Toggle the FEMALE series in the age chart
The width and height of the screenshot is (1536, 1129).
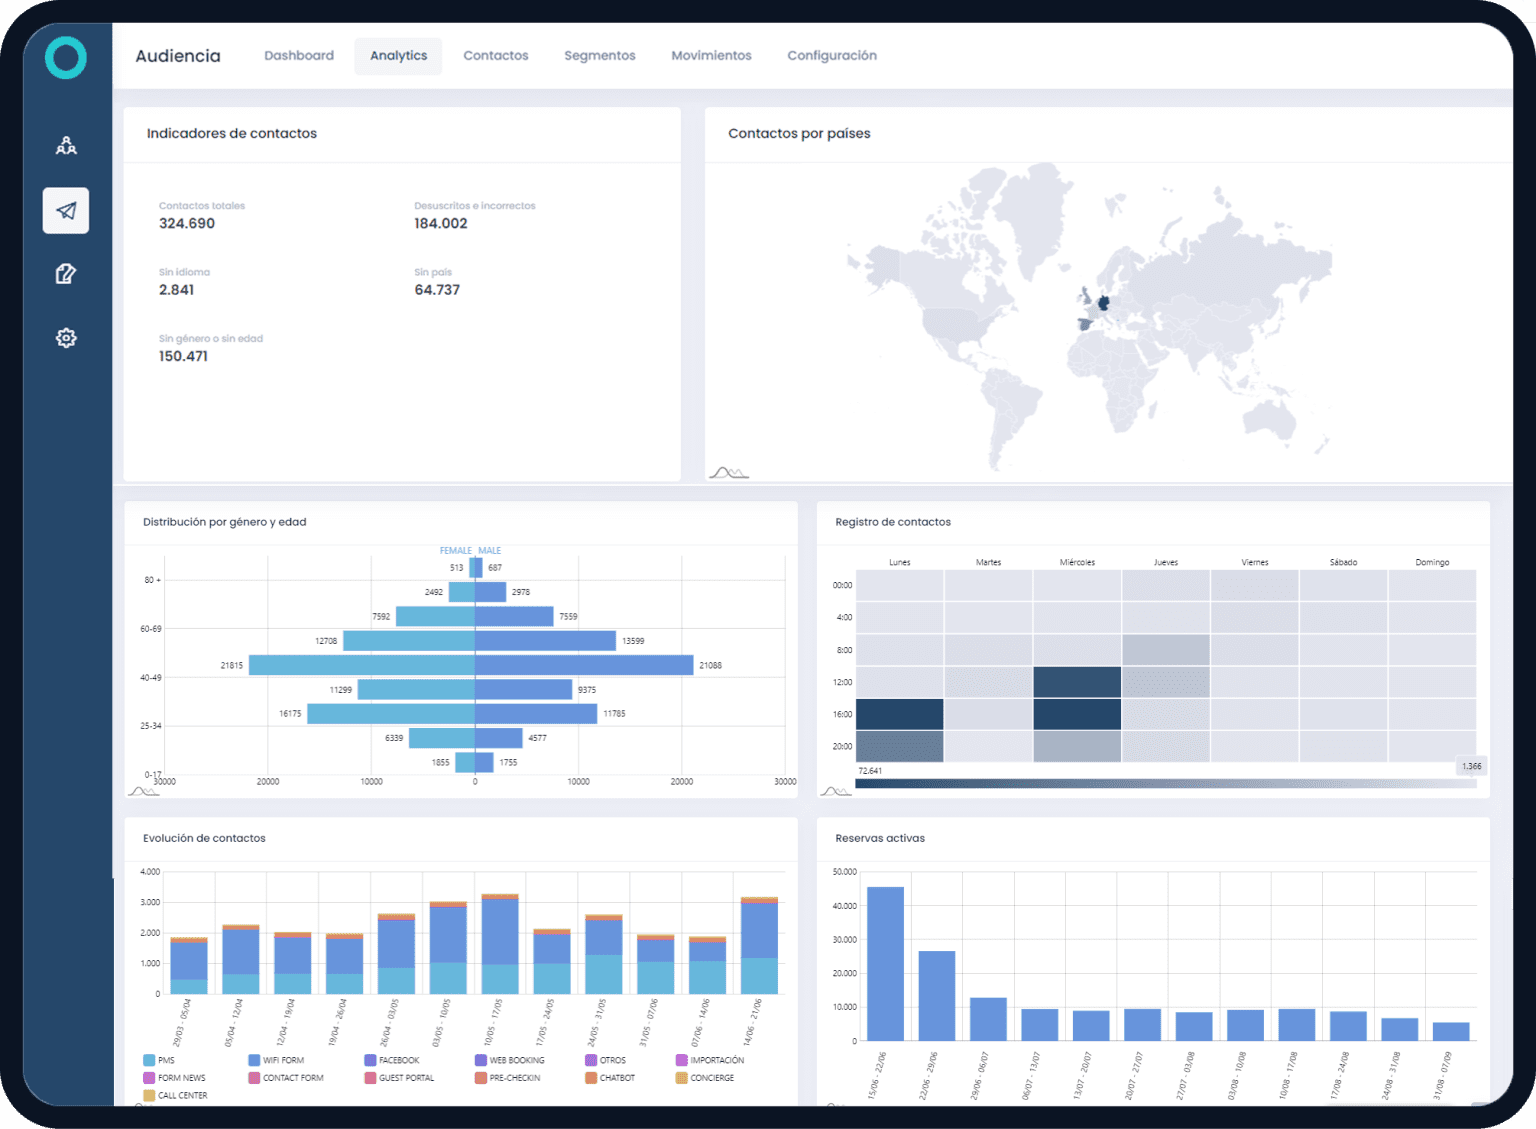coord(454,550)
